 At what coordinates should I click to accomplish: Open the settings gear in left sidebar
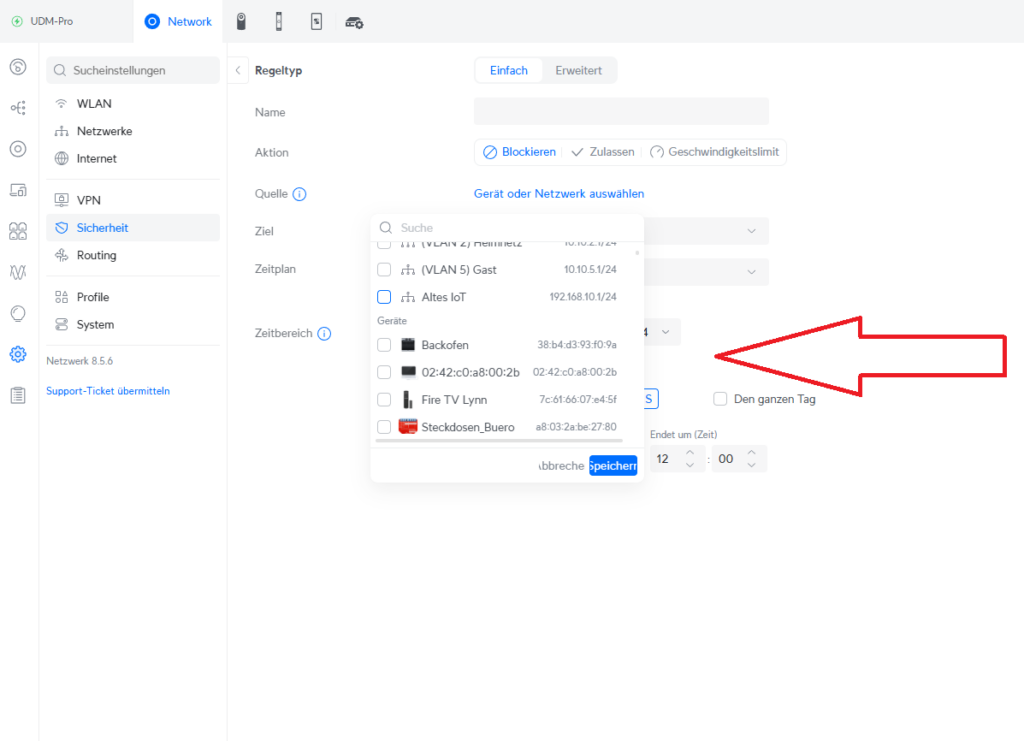17,354
